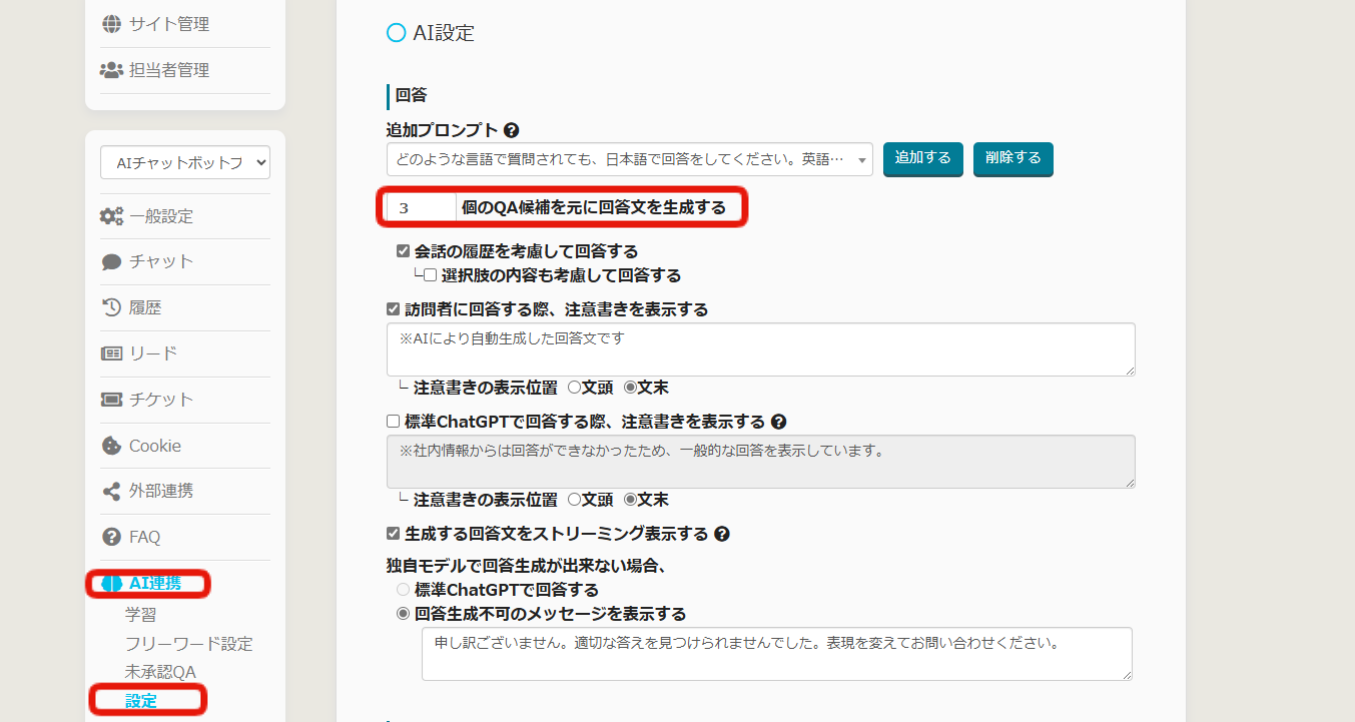Enable 標準ChatGPTで回答する際 注意書き checkbox
The image size is (1355, 722).
393,422
